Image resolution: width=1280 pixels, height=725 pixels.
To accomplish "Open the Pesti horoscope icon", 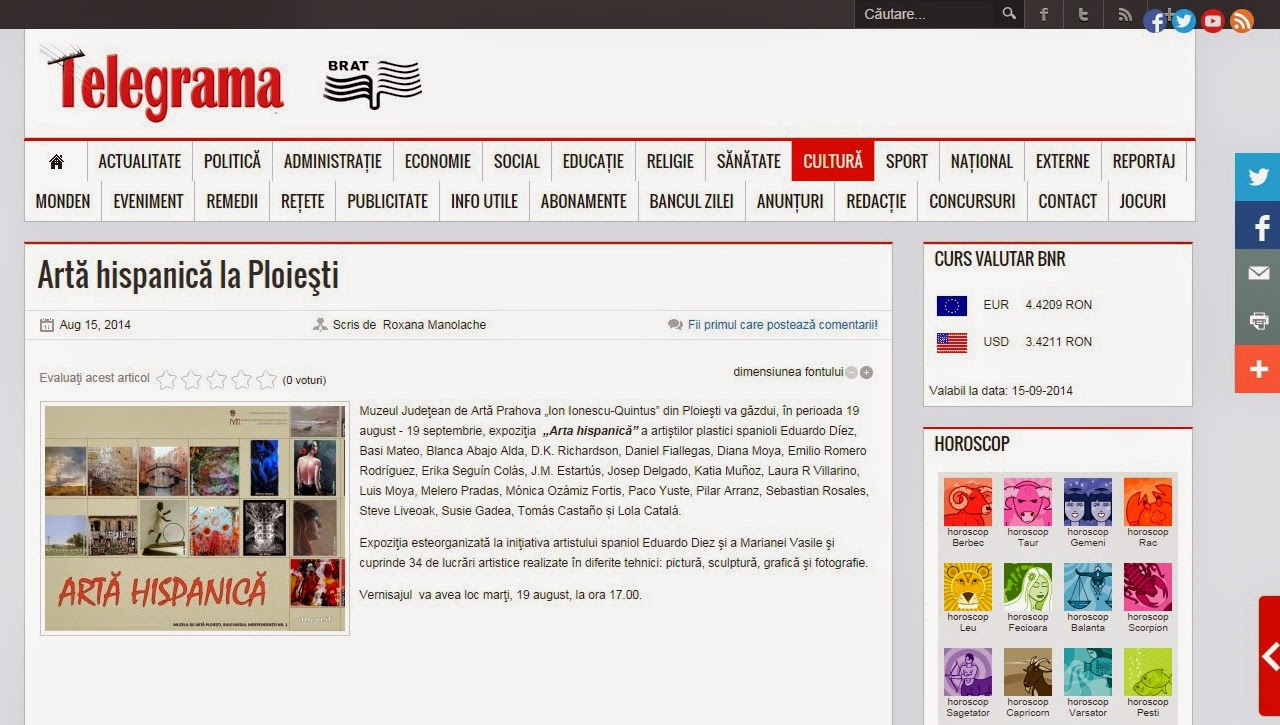I will point(1148,672).
